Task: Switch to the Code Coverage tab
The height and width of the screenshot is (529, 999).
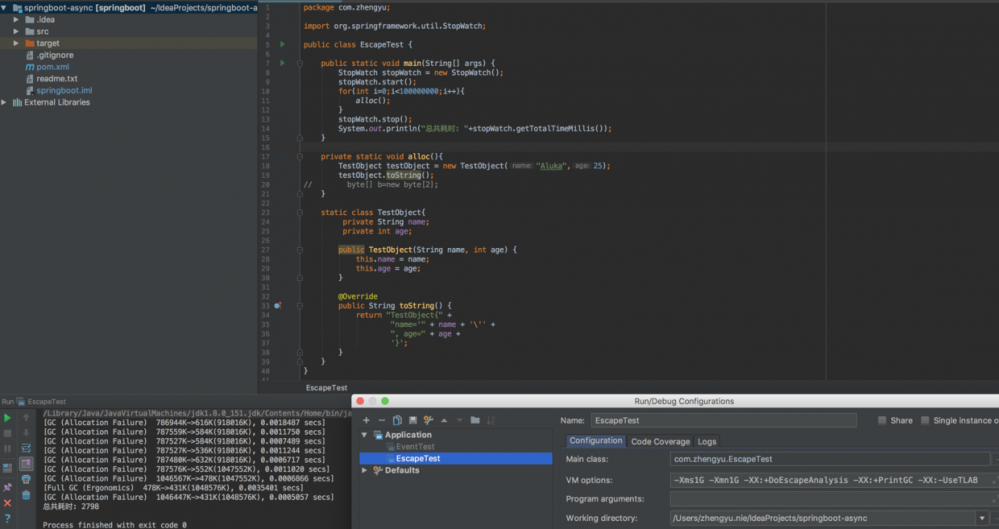Action: [x=660, y=441]
